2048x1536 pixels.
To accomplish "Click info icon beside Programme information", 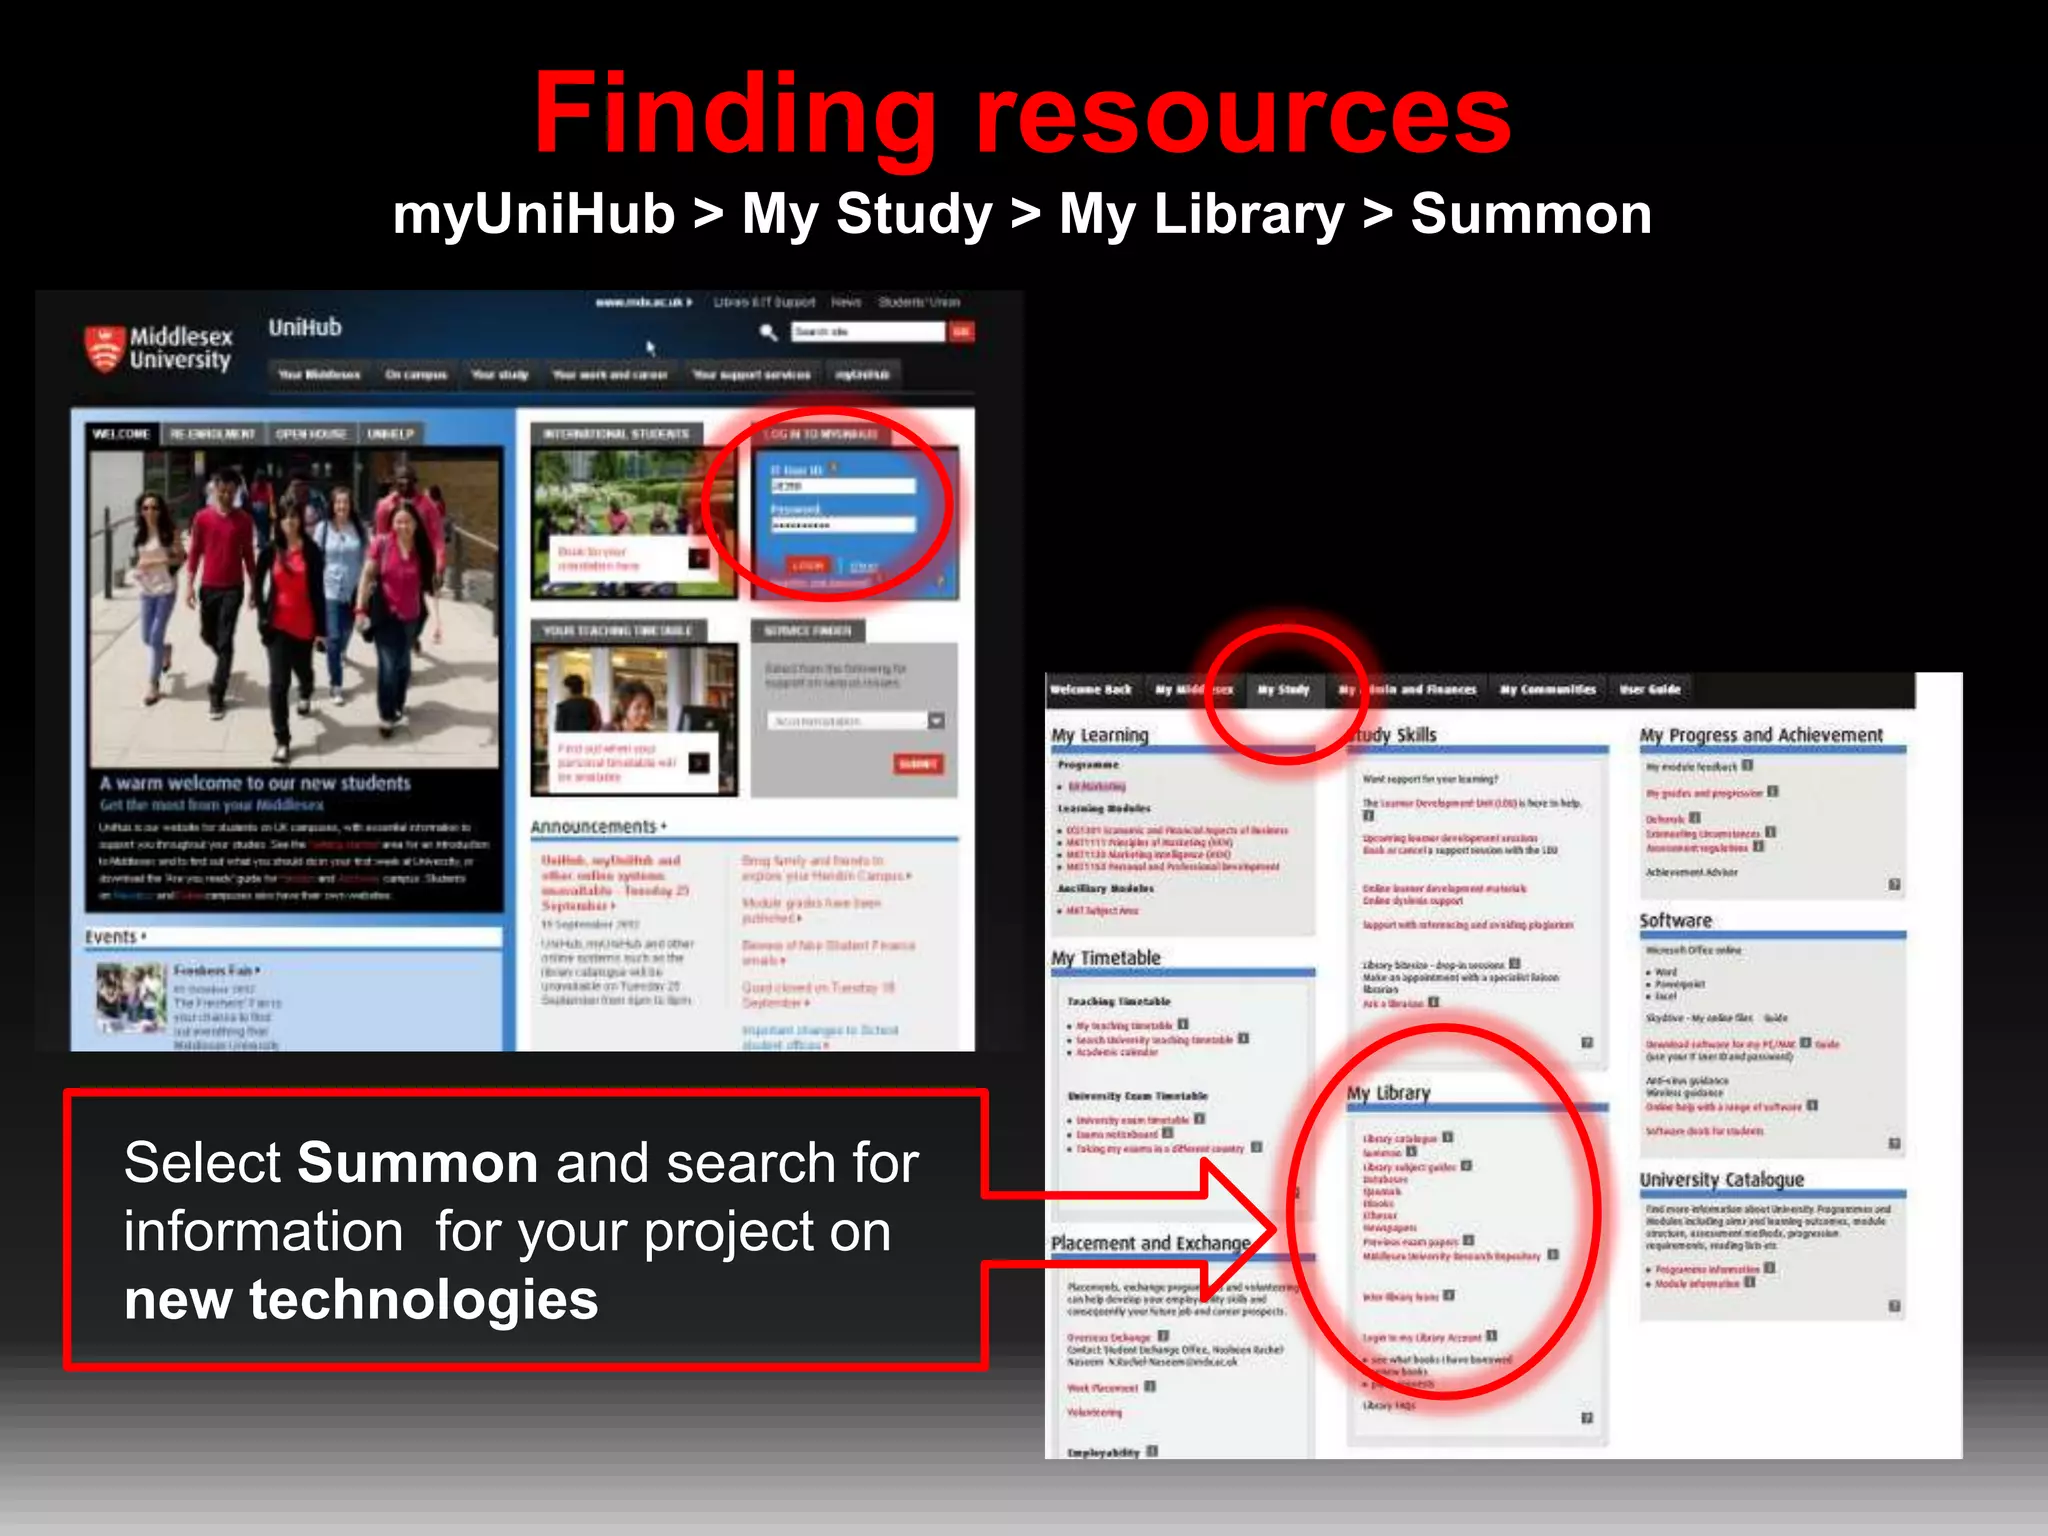I will pos(1769,1268).
